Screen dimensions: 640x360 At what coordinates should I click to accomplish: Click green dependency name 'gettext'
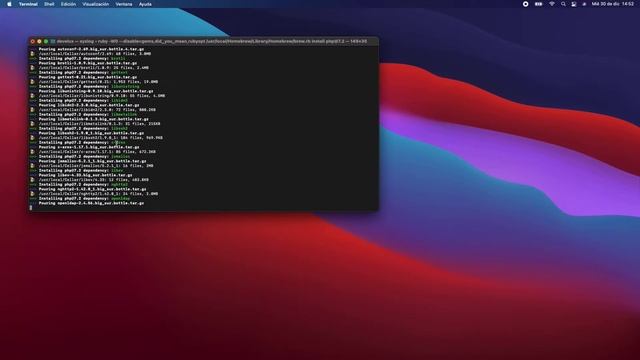point(119,72)
